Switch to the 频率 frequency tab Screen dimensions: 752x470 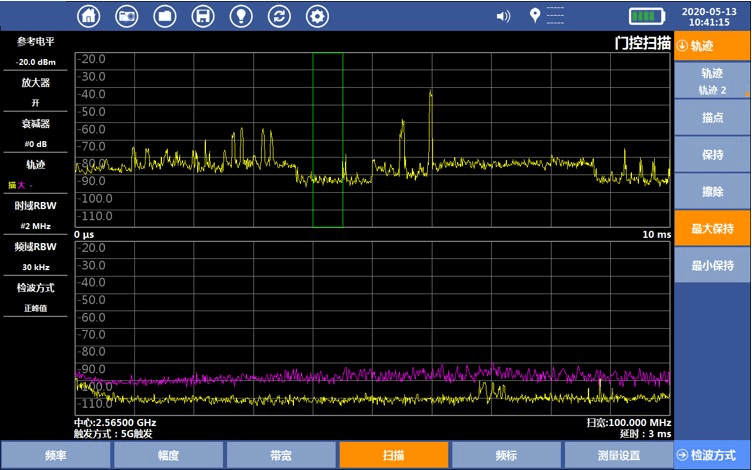[56, 455]
